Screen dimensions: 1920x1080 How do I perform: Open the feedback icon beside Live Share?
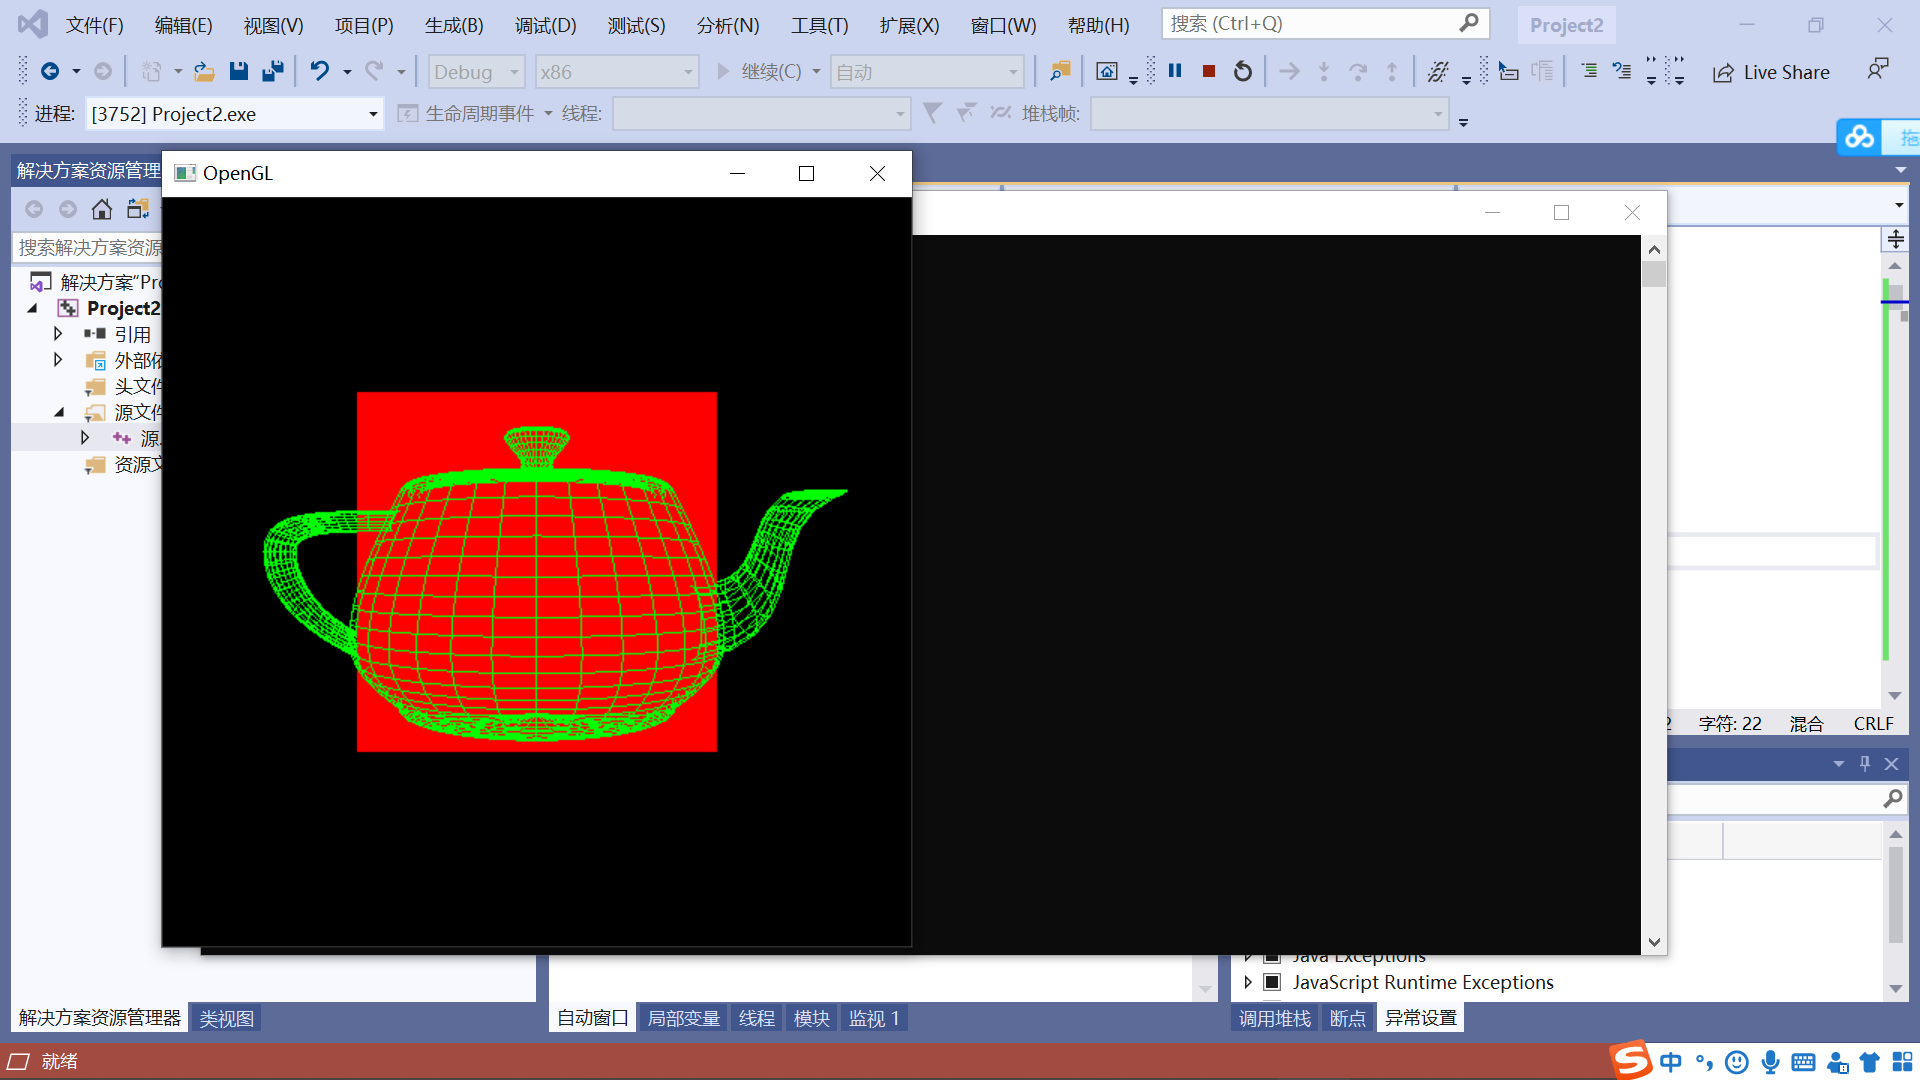point(1877,70)
